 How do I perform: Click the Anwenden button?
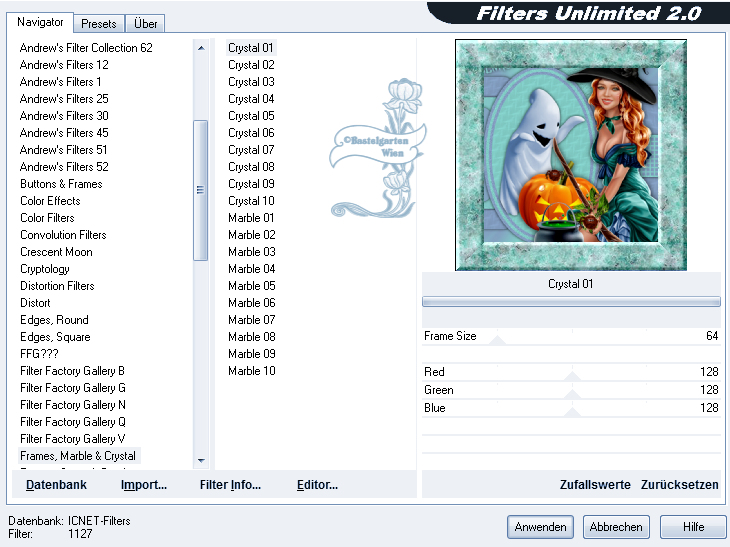(x=540, y=527)
